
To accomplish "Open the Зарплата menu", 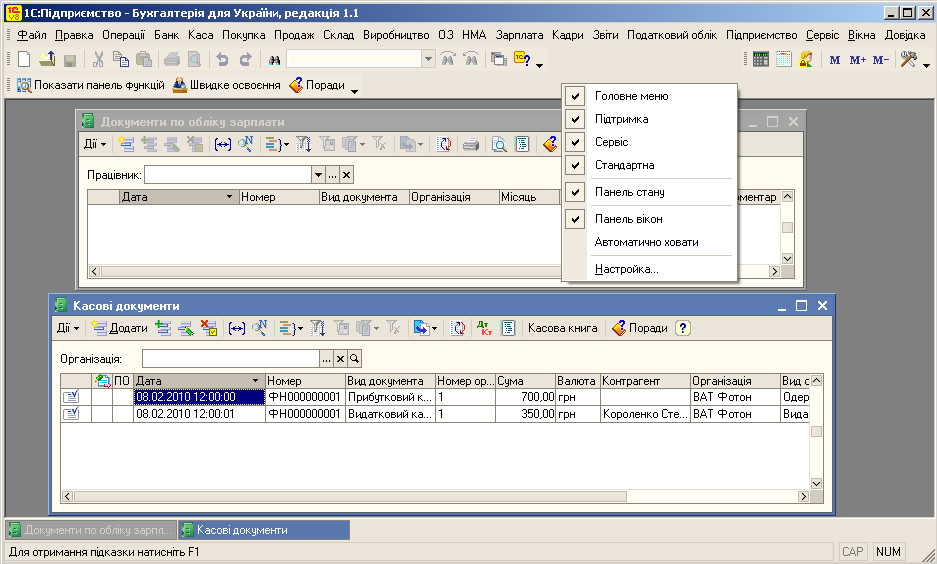I will coord(519,35).
